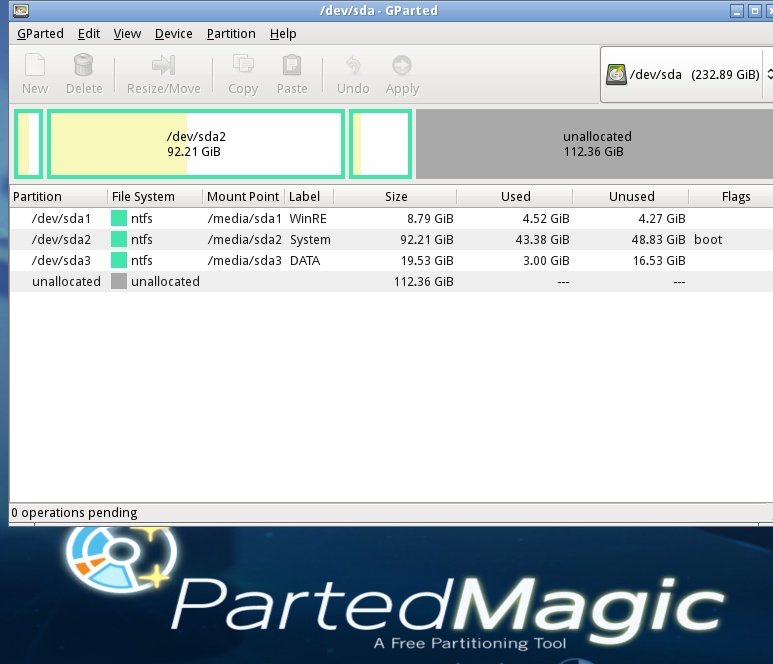Click the /media/sda3 mount point cell
Screen dimensions: 773x664
[x=245, y=260]
